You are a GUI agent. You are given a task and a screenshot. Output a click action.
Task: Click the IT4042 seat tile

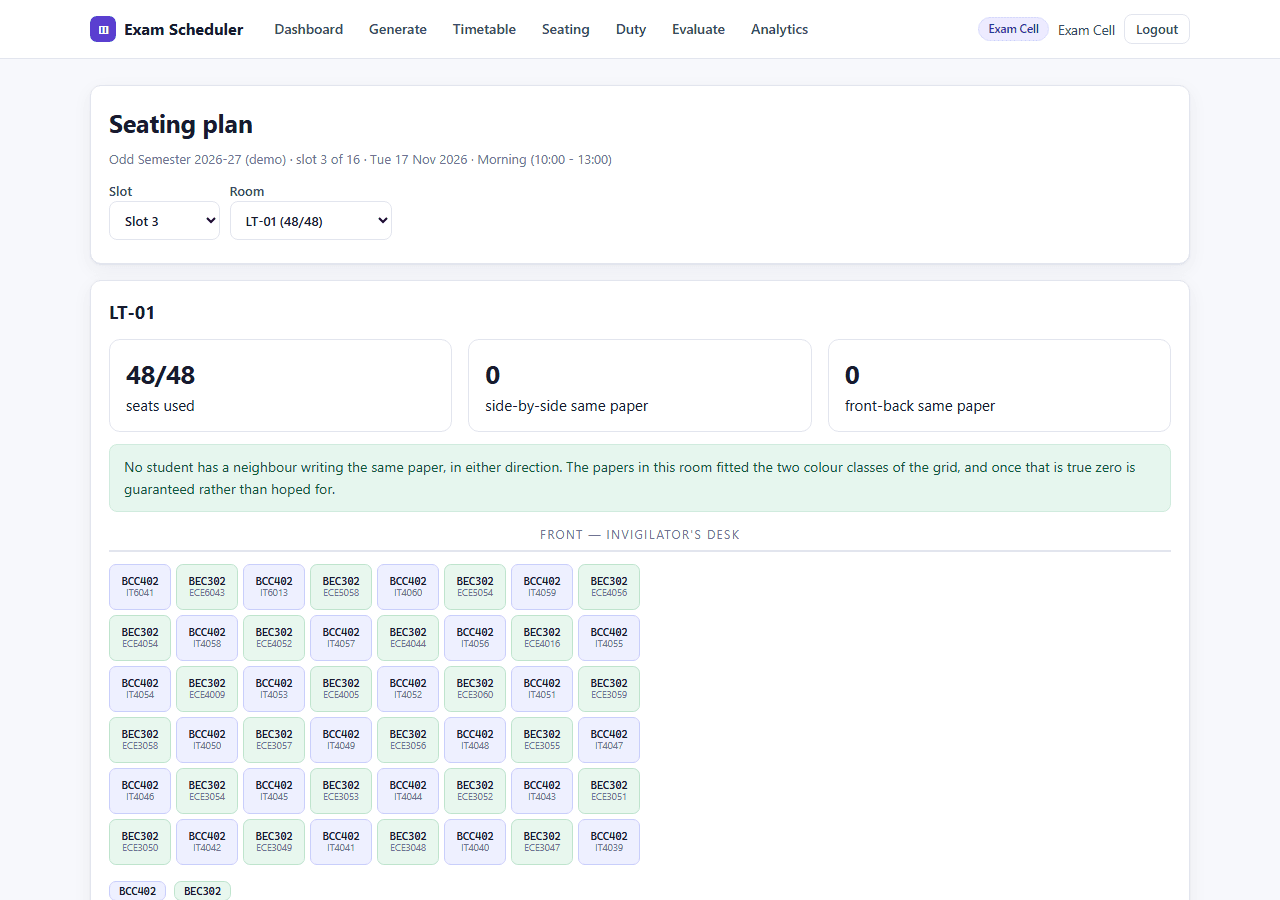(207, 842)
